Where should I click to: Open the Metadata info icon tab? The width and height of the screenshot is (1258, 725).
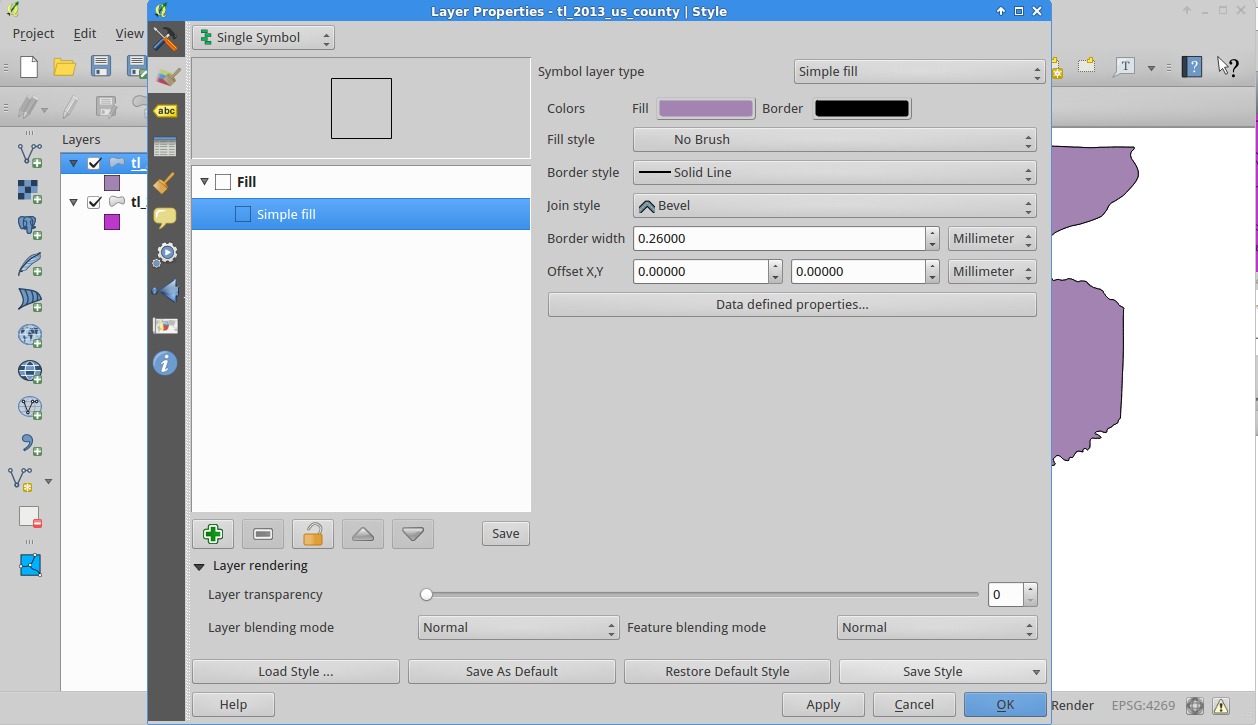pos(166,363)
